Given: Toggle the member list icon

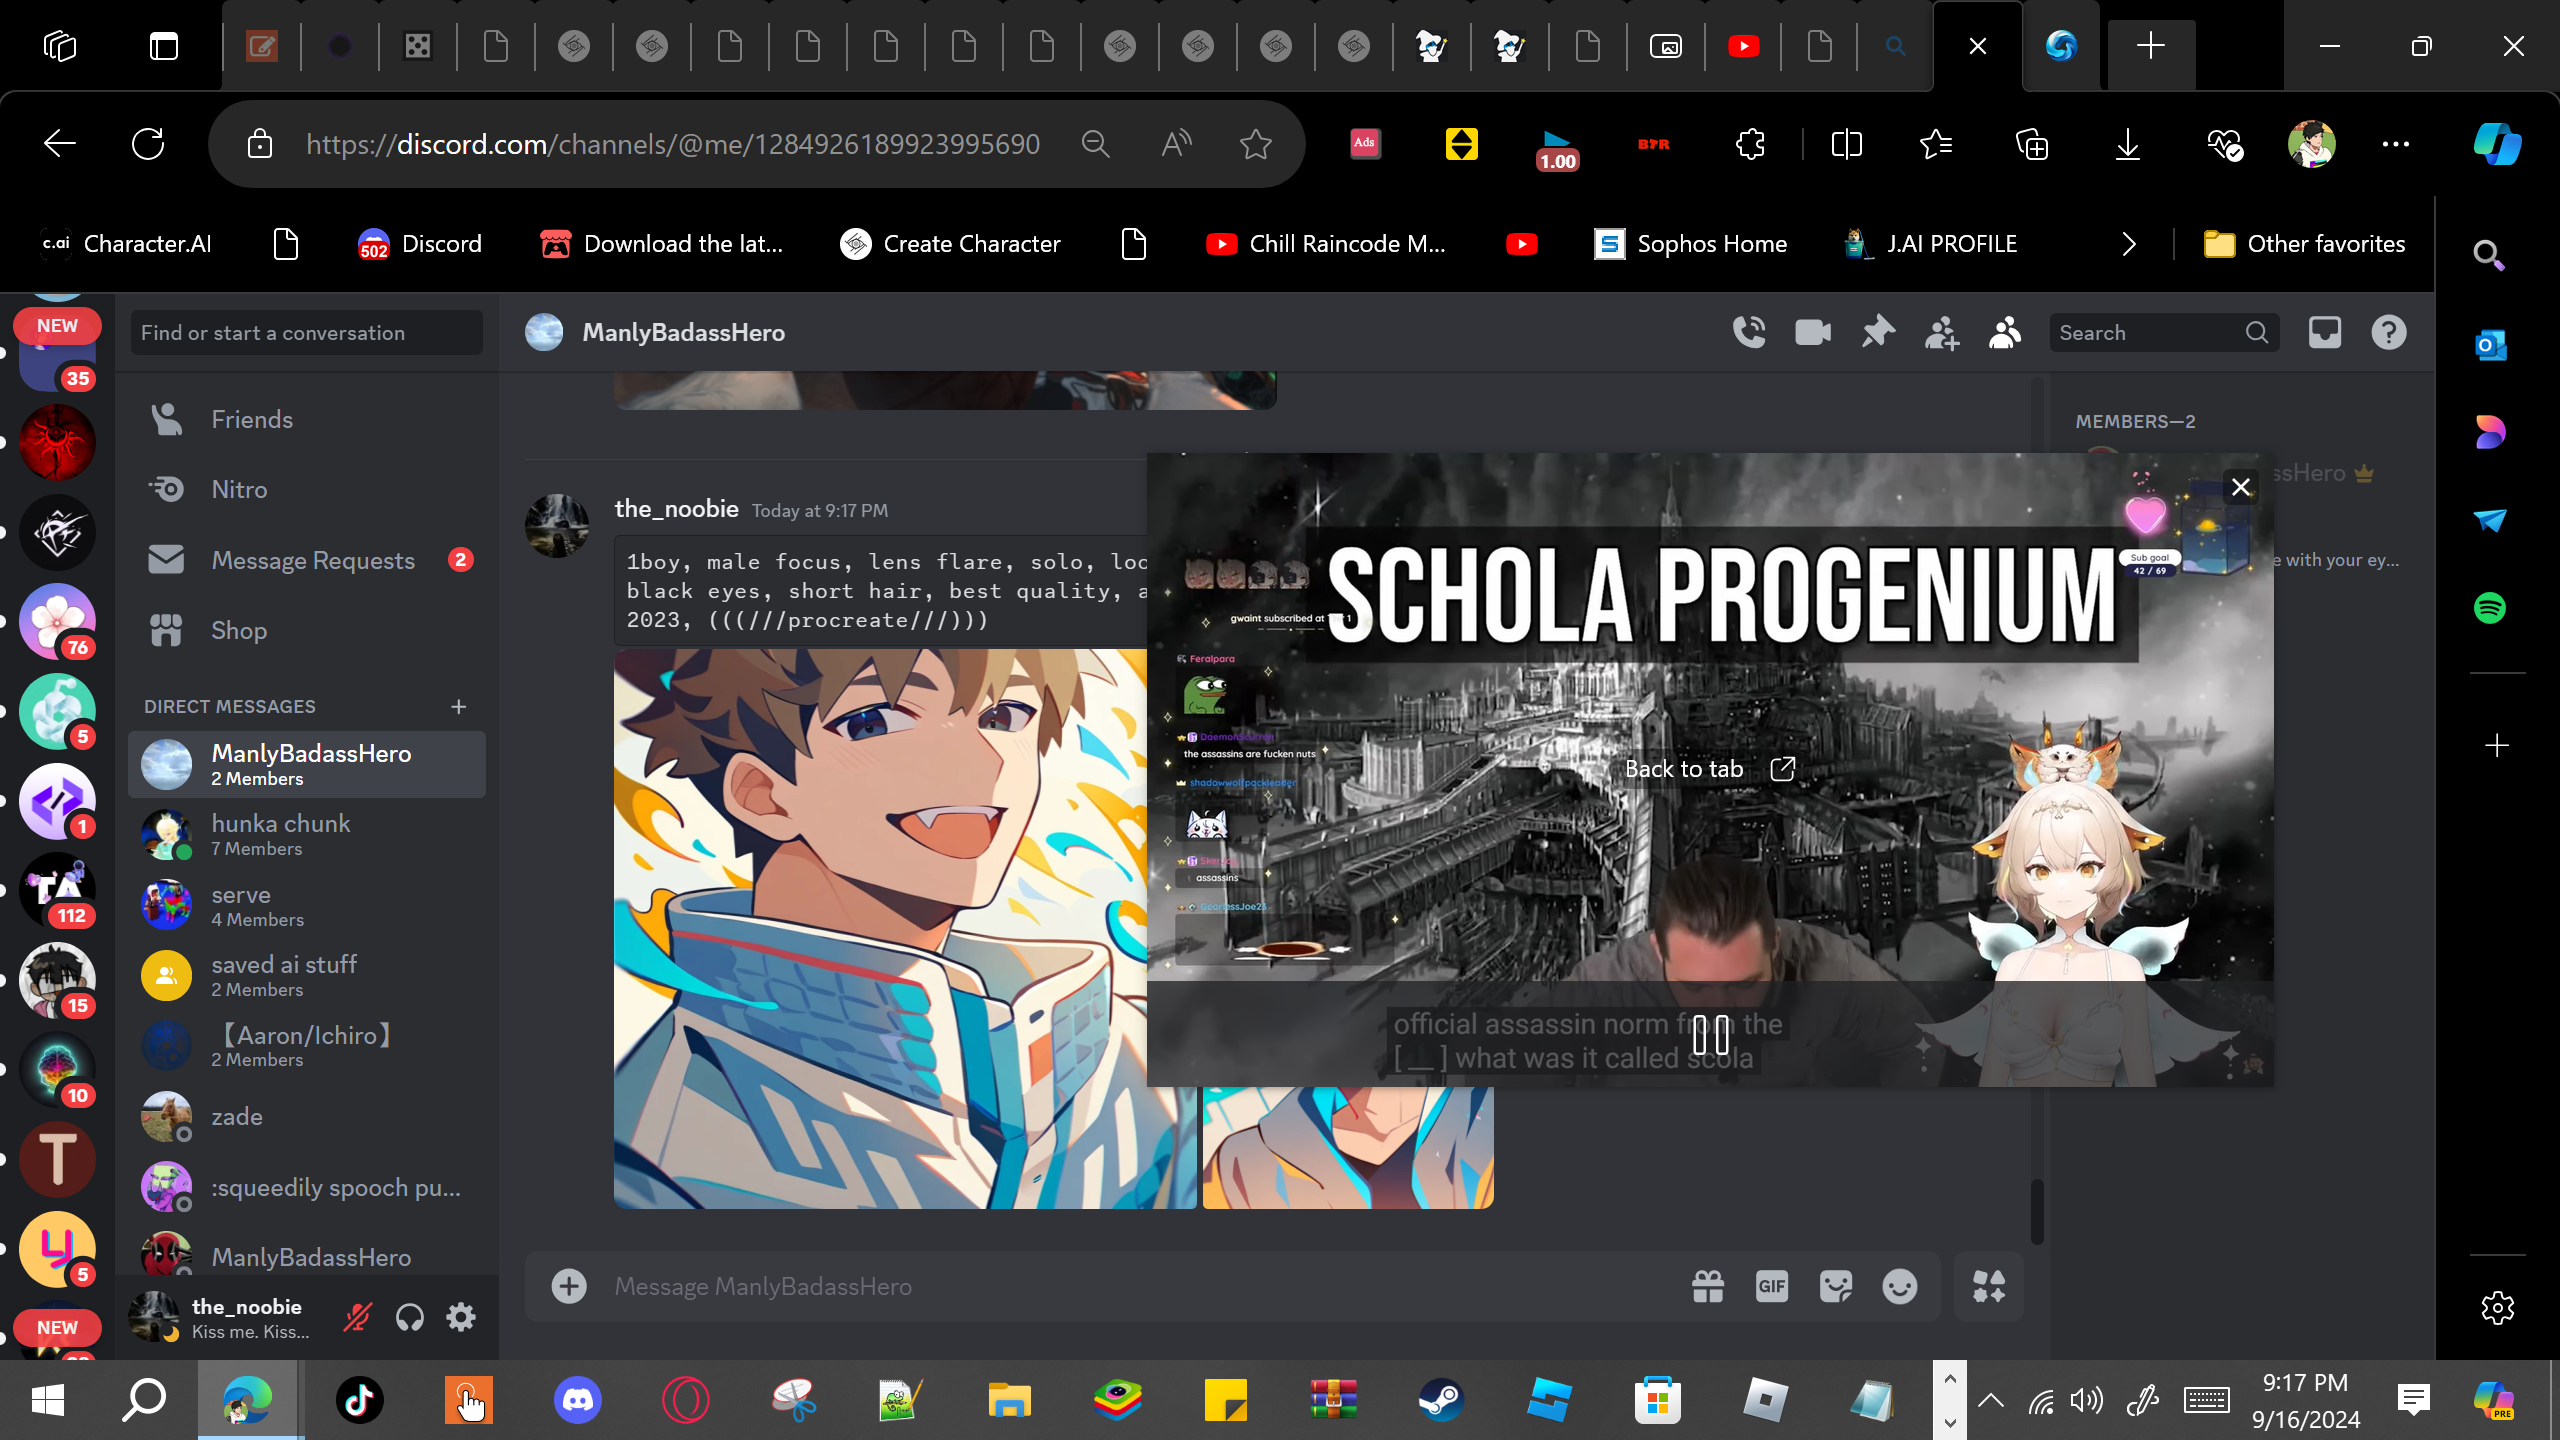Looking at the screenshot, I should [x=2005, y=332].
